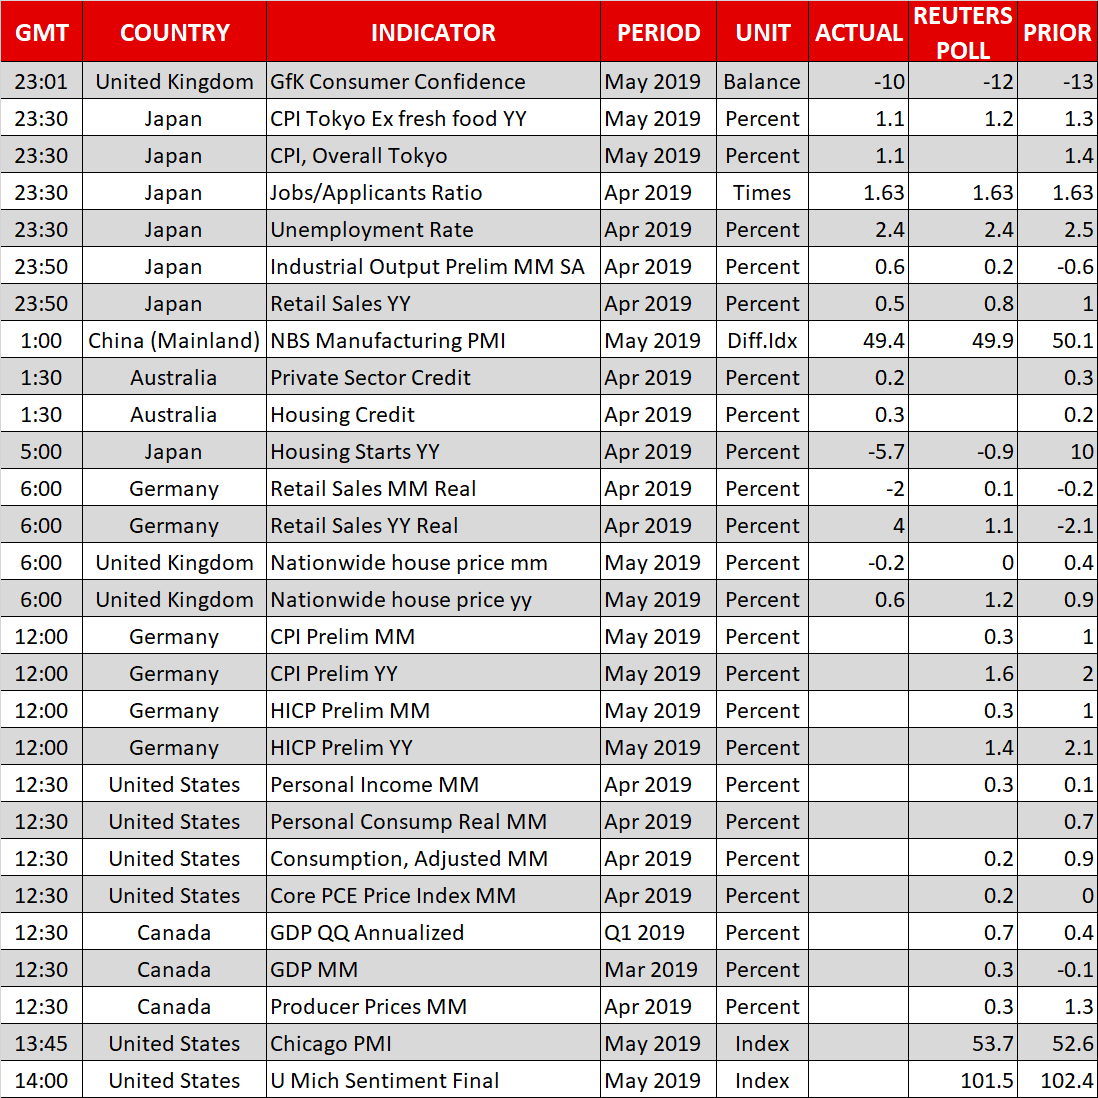Screen dimensions: 1098x1098
Task: Click the 102.4 prior value
Action: pyautogui.click(x=1057, y=1080)
